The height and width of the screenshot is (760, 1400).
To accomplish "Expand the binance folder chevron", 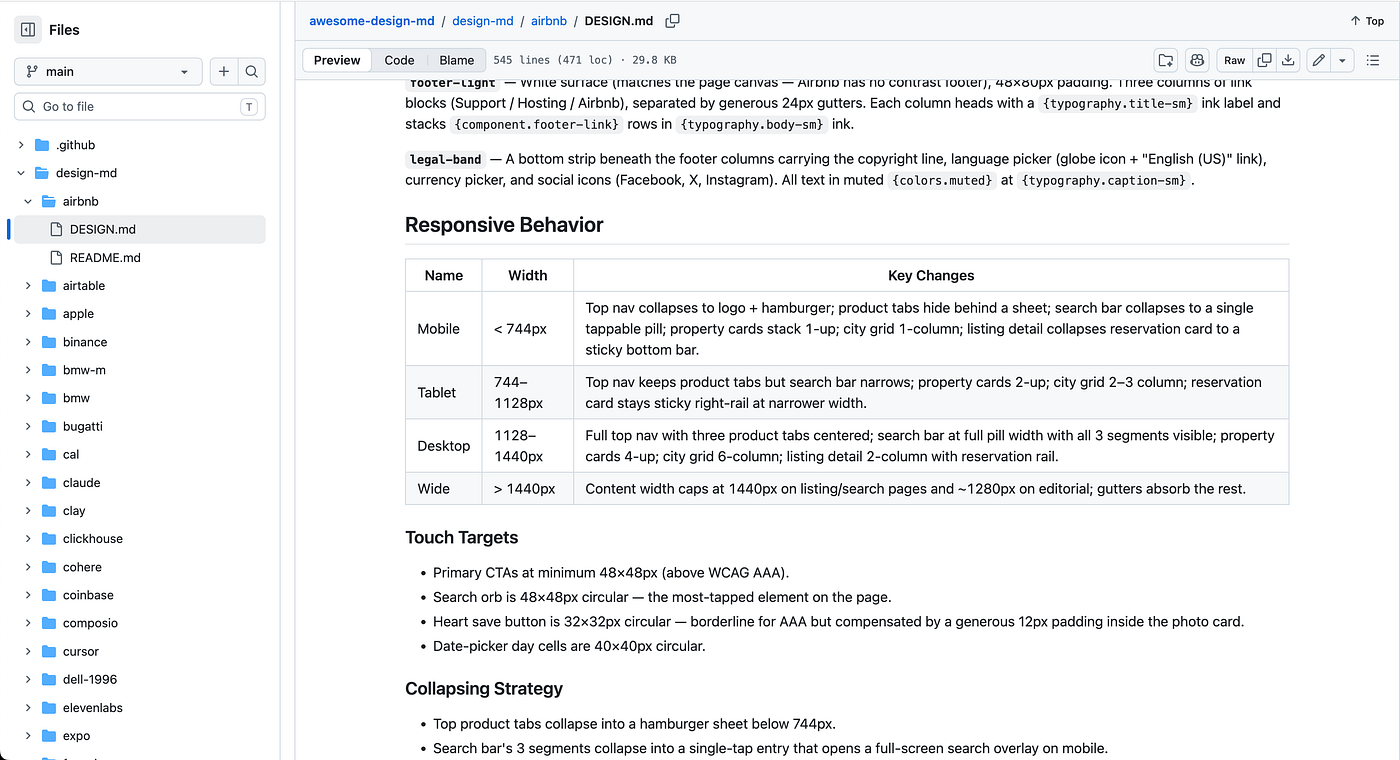I will click(28, 342).
